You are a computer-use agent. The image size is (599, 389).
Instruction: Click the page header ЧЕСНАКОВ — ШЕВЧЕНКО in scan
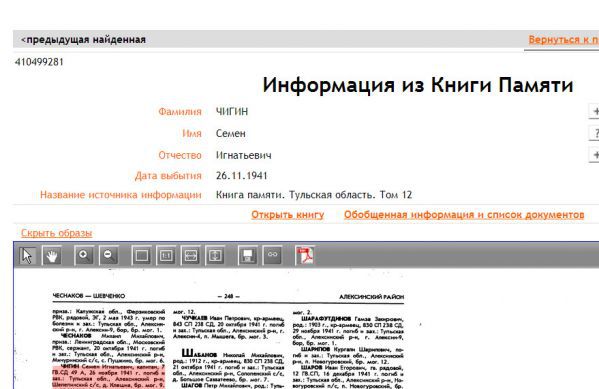[89, 296]
